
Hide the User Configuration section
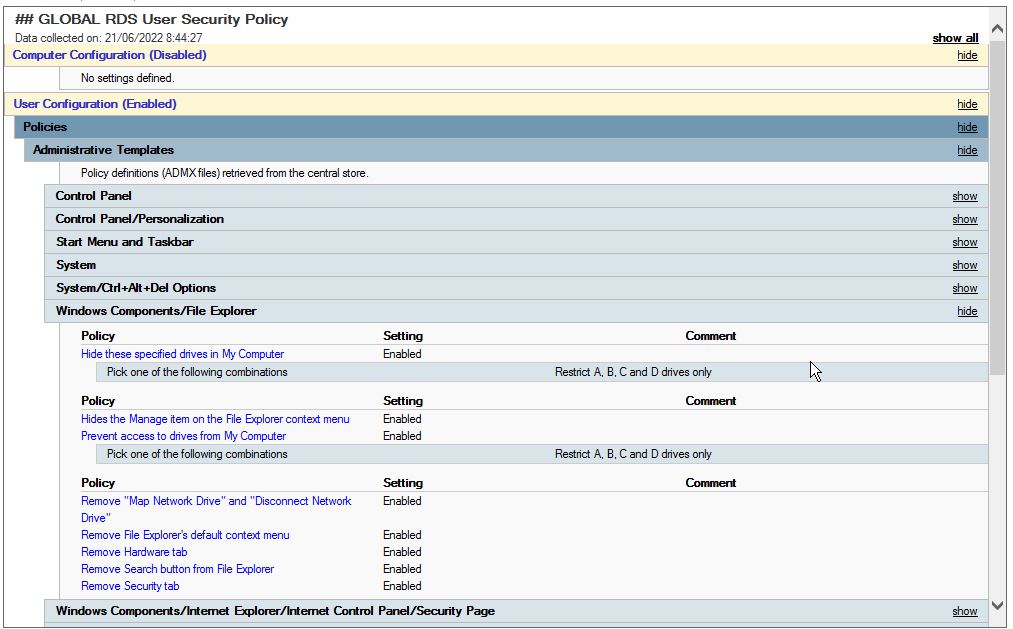pyautogui.click(x=967, y=105)
